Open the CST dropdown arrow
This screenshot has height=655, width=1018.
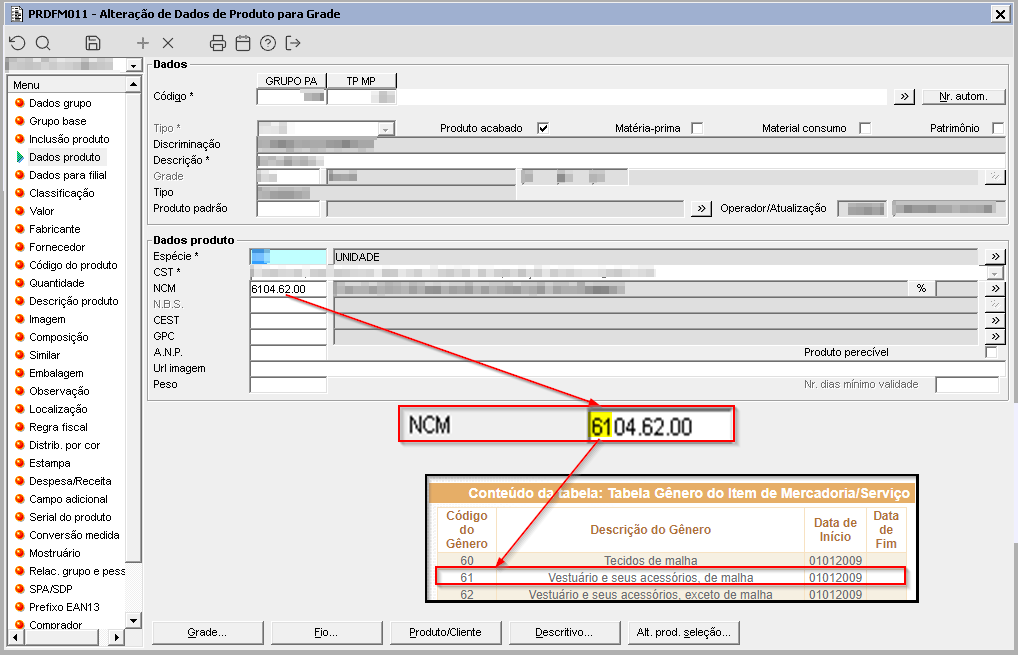pos(995,273)
